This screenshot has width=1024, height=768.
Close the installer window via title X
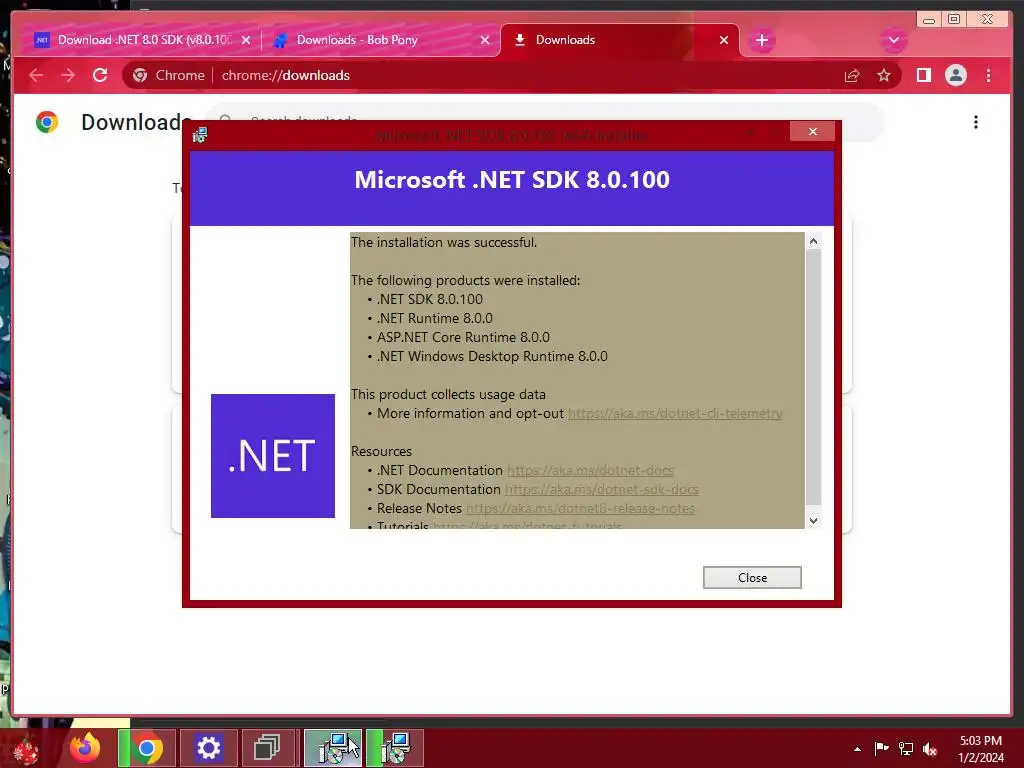tap(812, 131)
